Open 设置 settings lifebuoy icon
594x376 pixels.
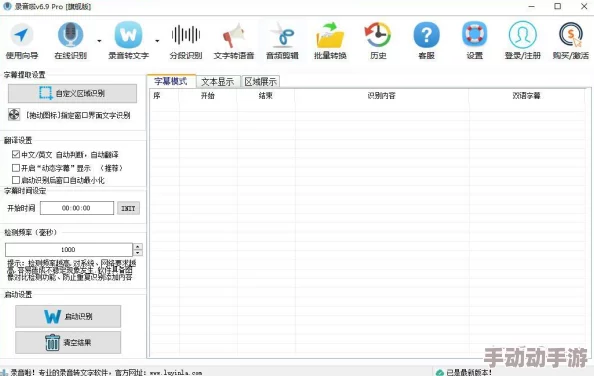coord(475,34)
